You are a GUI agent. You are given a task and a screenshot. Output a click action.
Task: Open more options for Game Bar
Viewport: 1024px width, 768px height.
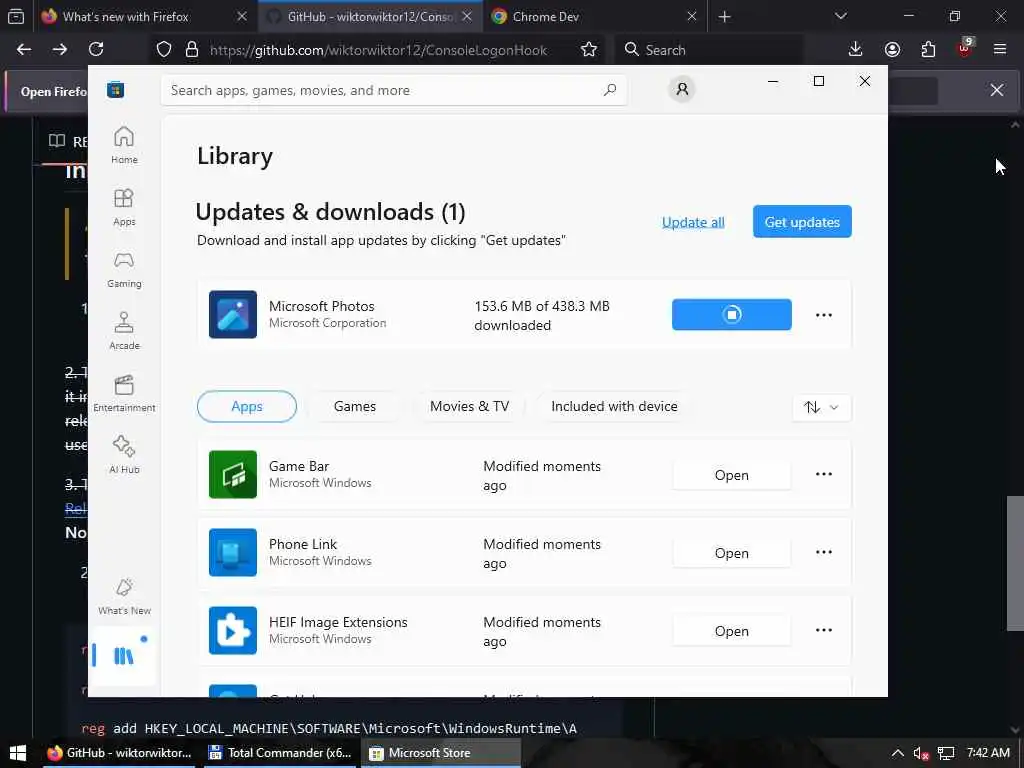[824, 474]
